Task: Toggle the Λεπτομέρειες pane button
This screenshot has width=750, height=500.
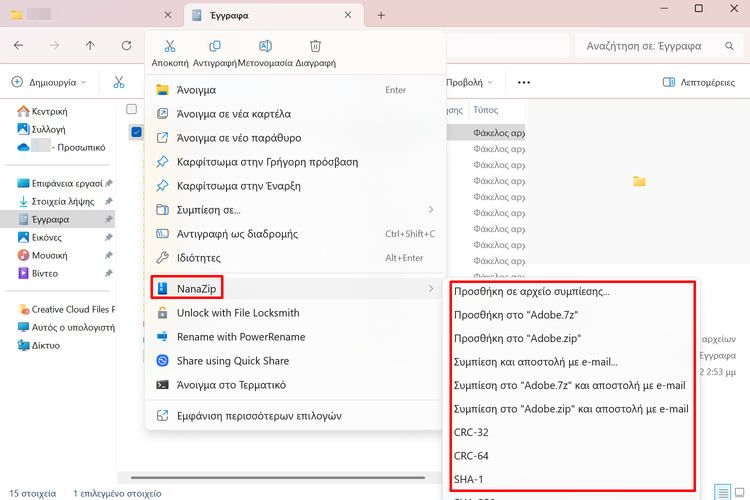Action: 698,82
